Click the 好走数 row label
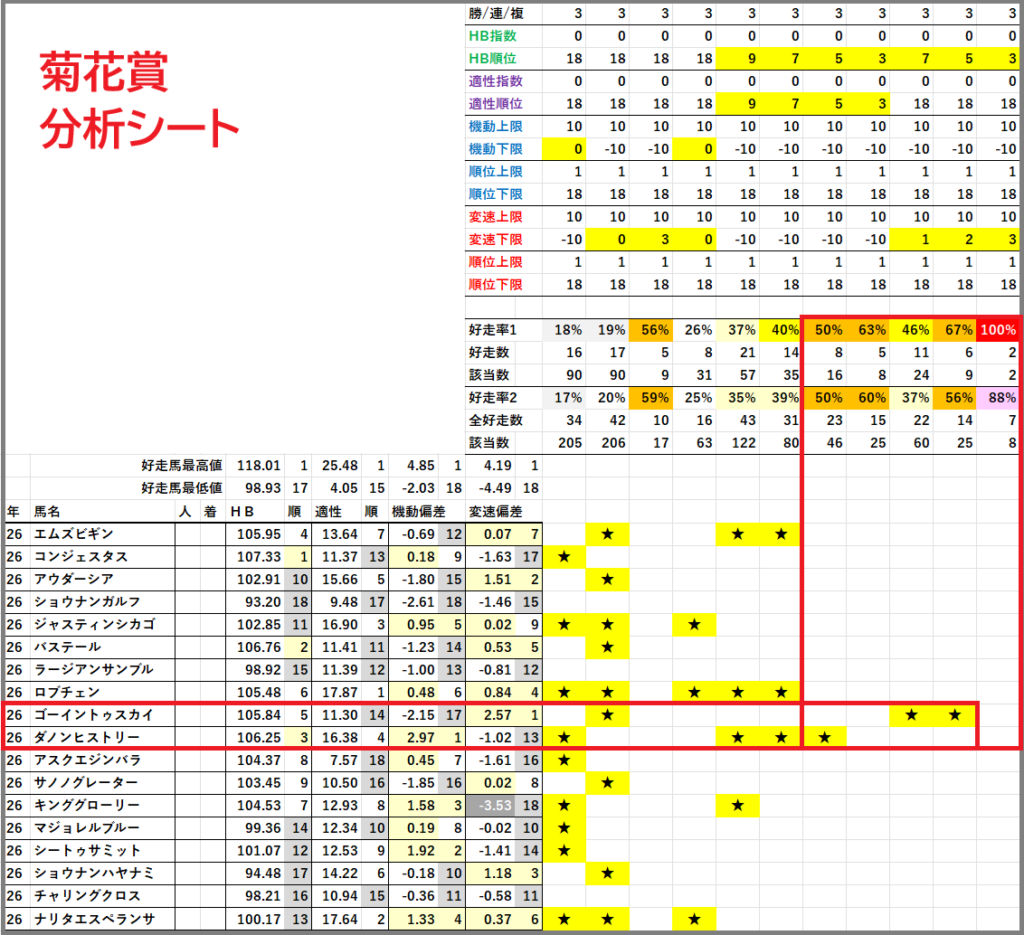This screenshot has width=1024, height=935. [x=488, y=353]
